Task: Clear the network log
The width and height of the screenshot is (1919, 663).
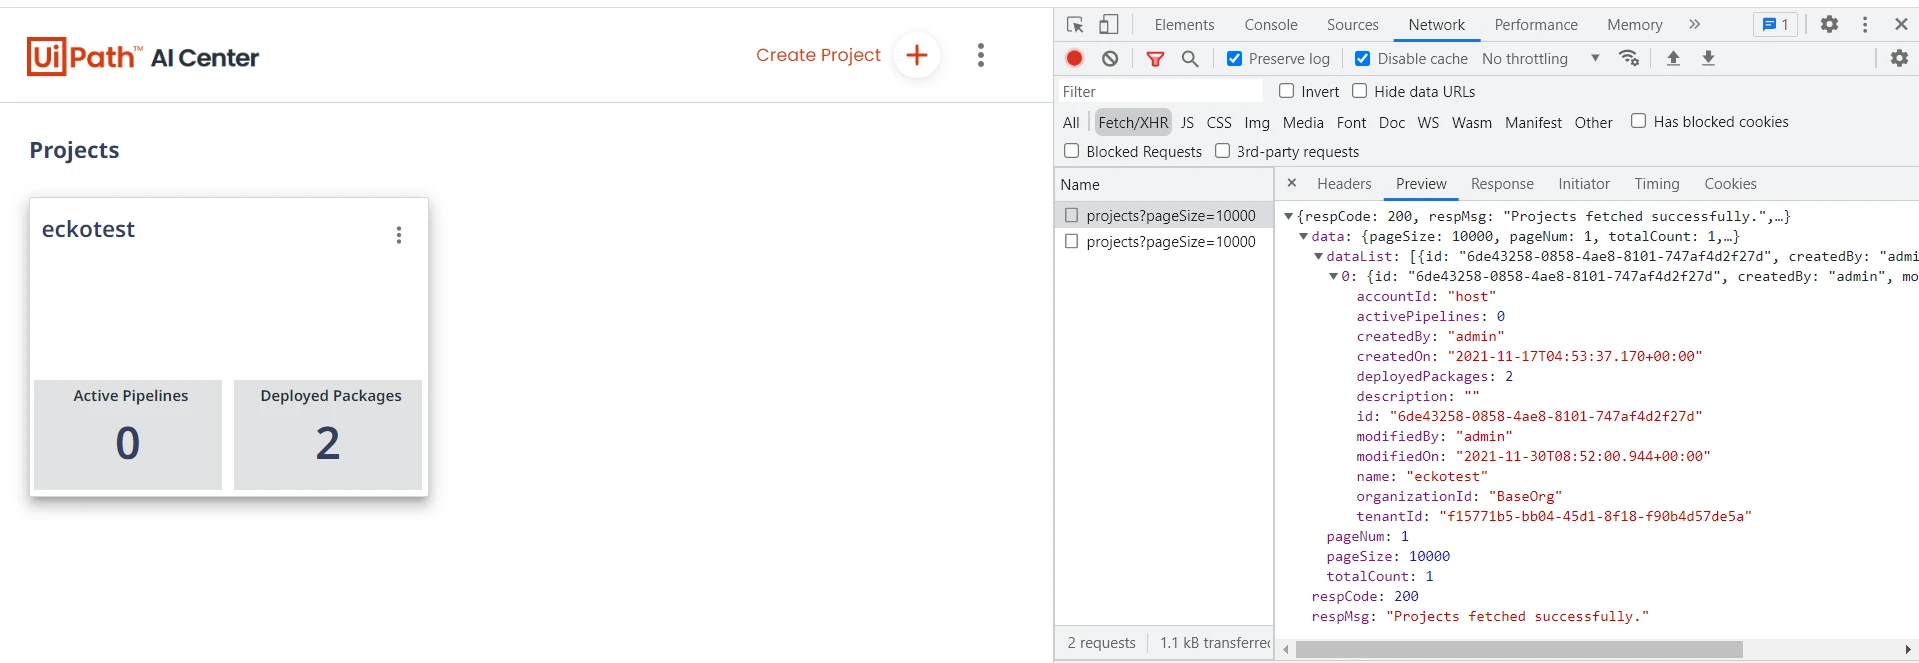Action: click(1110, 59)
